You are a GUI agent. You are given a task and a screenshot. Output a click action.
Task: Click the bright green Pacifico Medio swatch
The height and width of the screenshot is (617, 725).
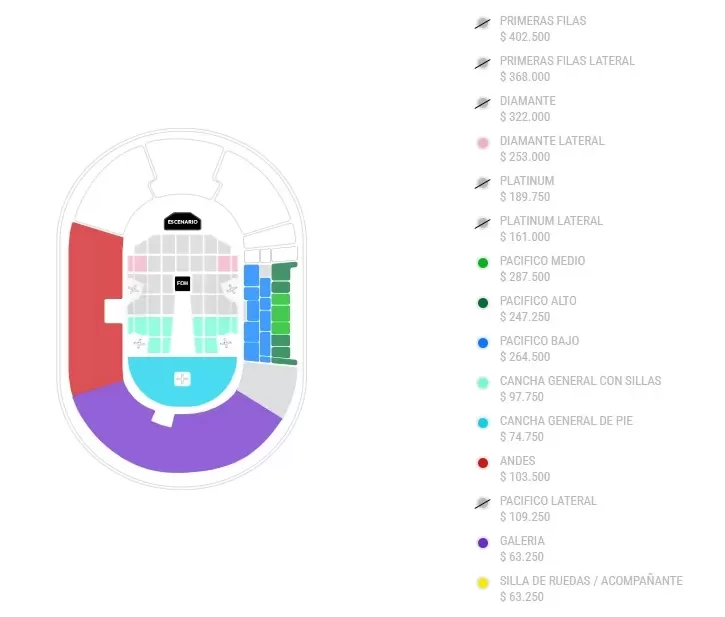(x=483, y=263)
